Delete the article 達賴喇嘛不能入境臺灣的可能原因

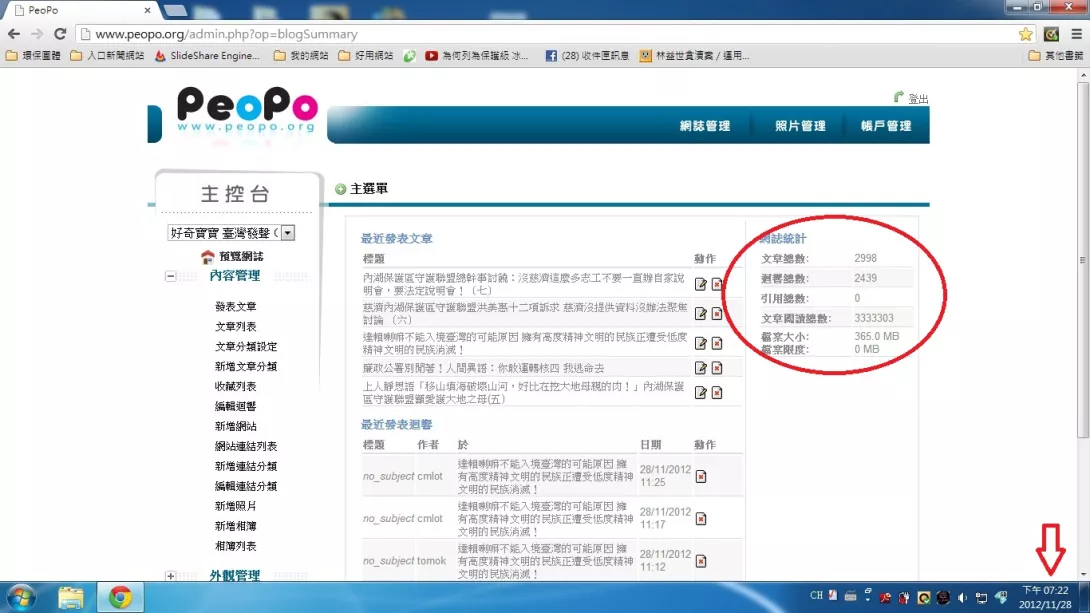click(717, 343)
